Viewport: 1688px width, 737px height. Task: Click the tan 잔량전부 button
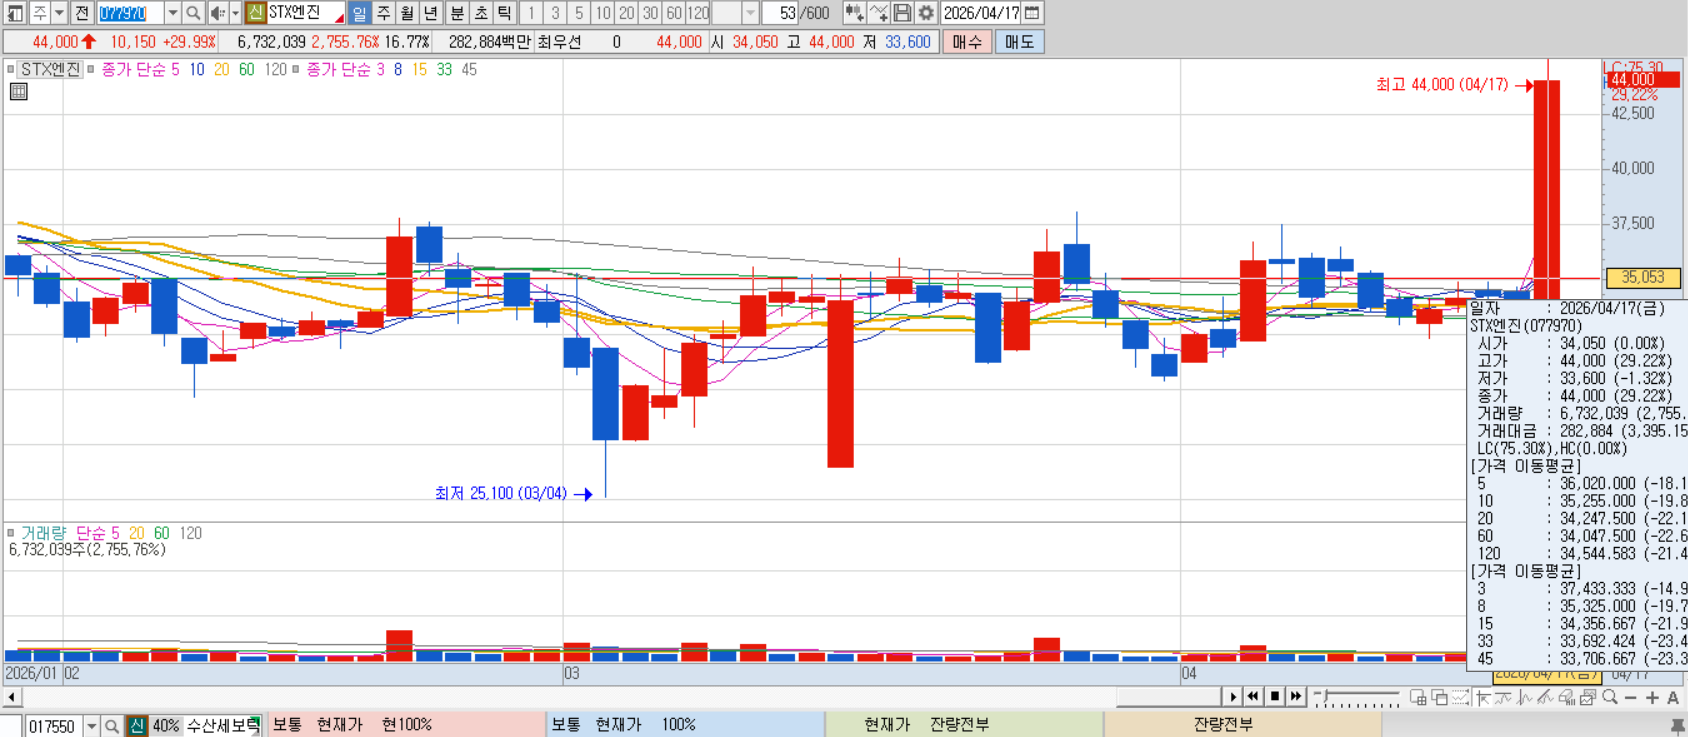point(1243,725)
